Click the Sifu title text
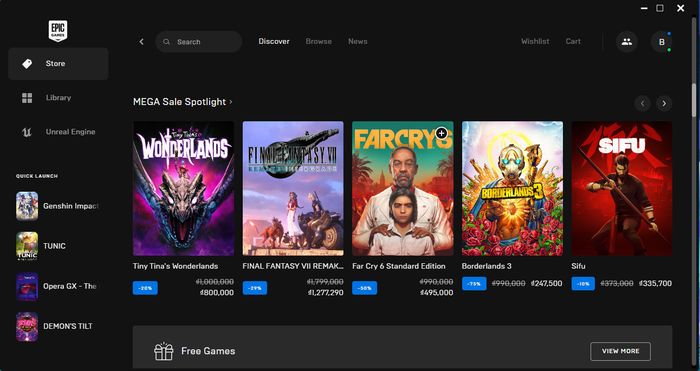Screen dimensions: 700x371 [x=578, y=266]
